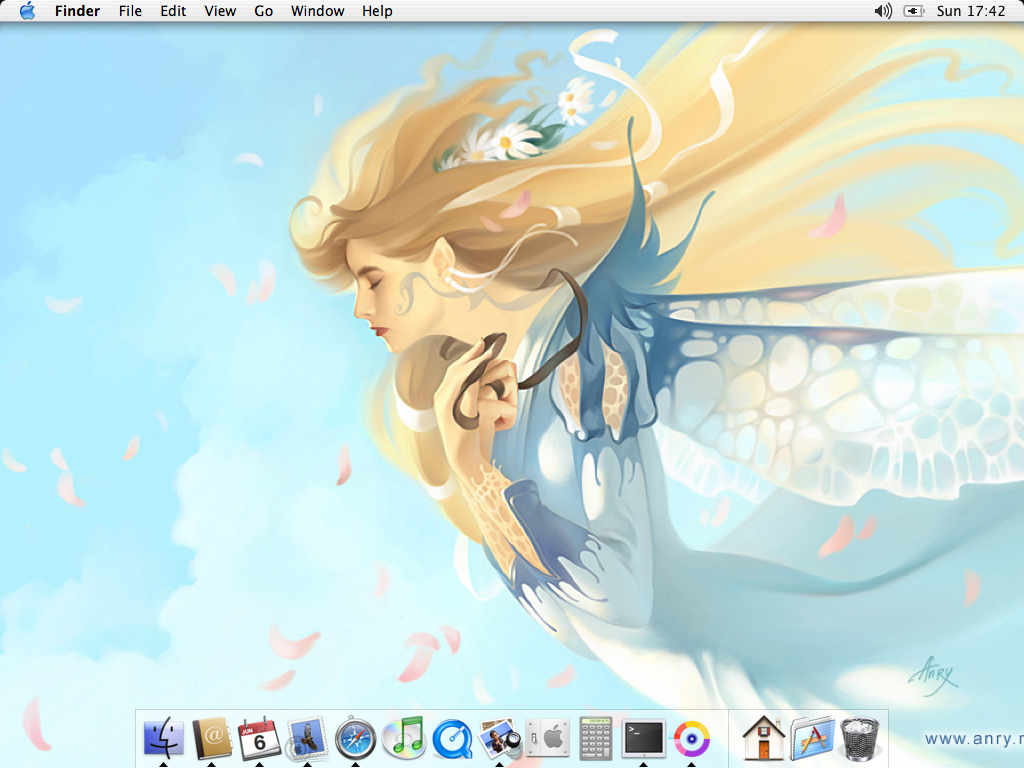This screenshot has width=1024, height=768.
Task: Click the clock showing Sun 17:42
Action: pos(971,11)
